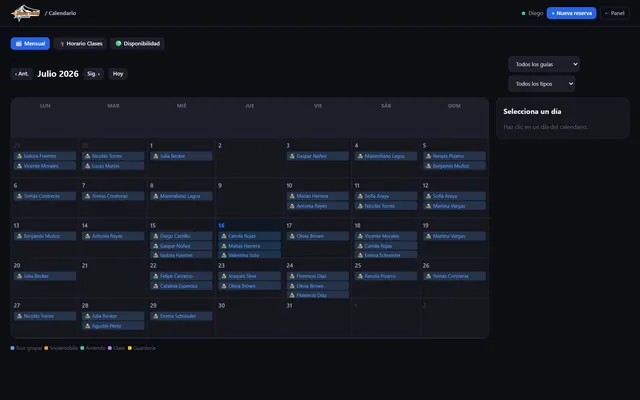Click the mountain icon on Julia Becker July 1 booking
Viewport: 640px width, 400px height.
[156, 156]
